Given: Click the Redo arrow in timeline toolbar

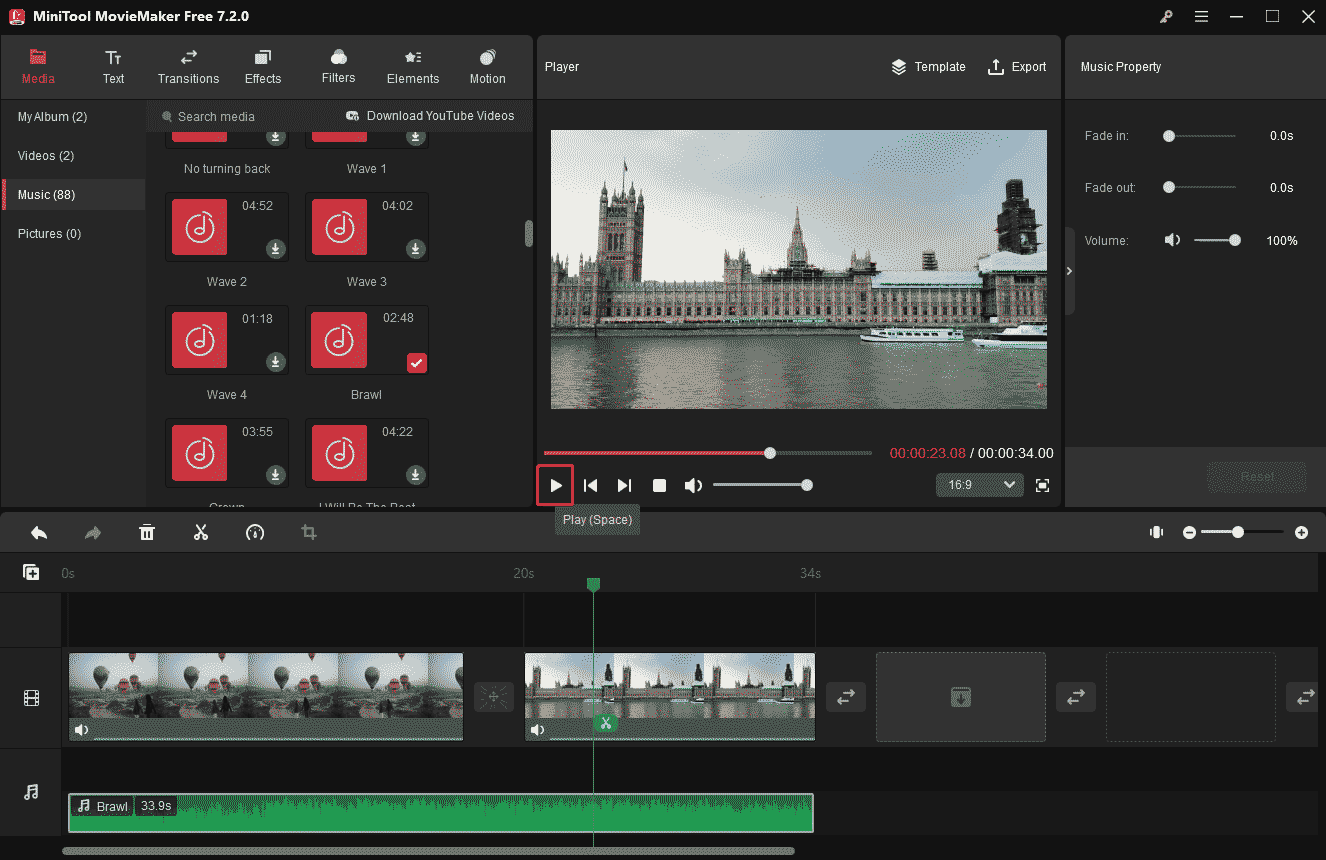Looking at the screenshot, I should pyautogui.click(x=93, y=533).
